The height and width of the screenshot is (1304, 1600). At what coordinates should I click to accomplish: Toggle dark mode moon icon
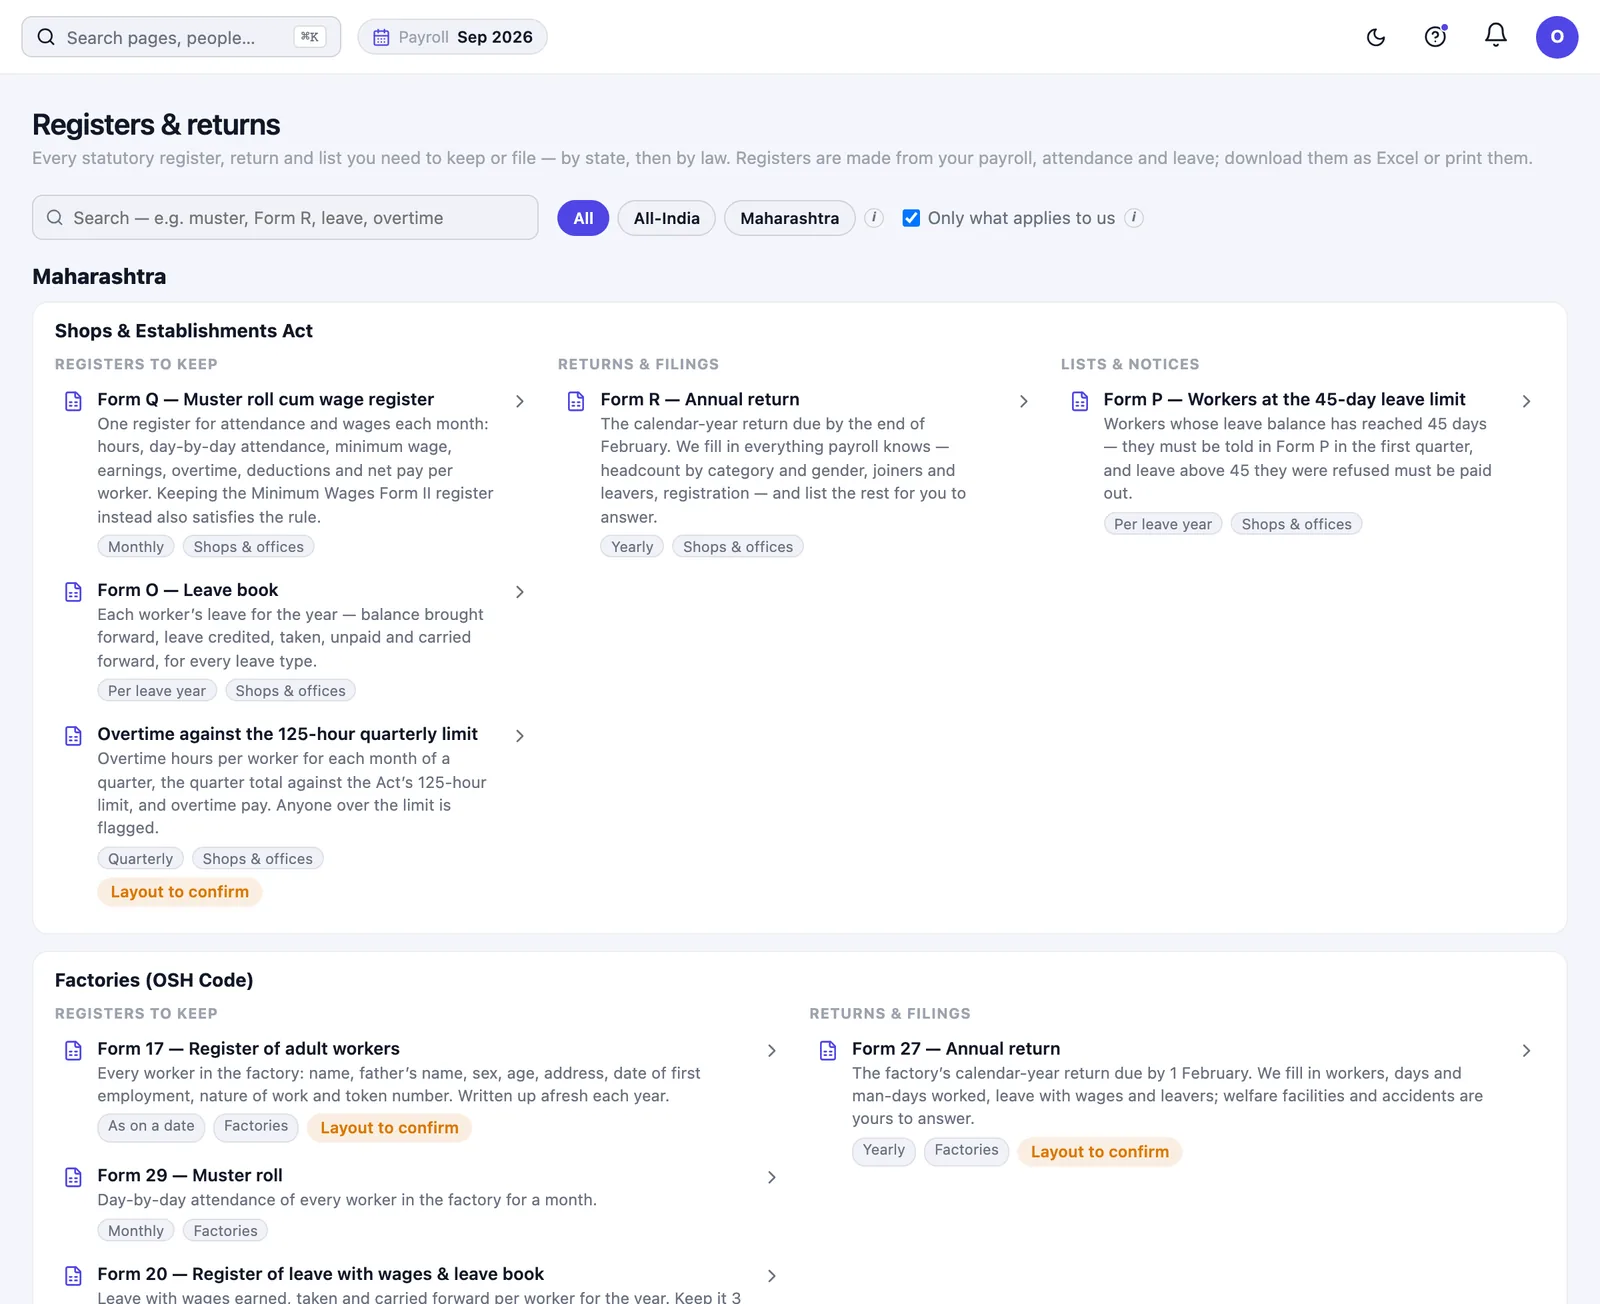[x=1376, y=37]
